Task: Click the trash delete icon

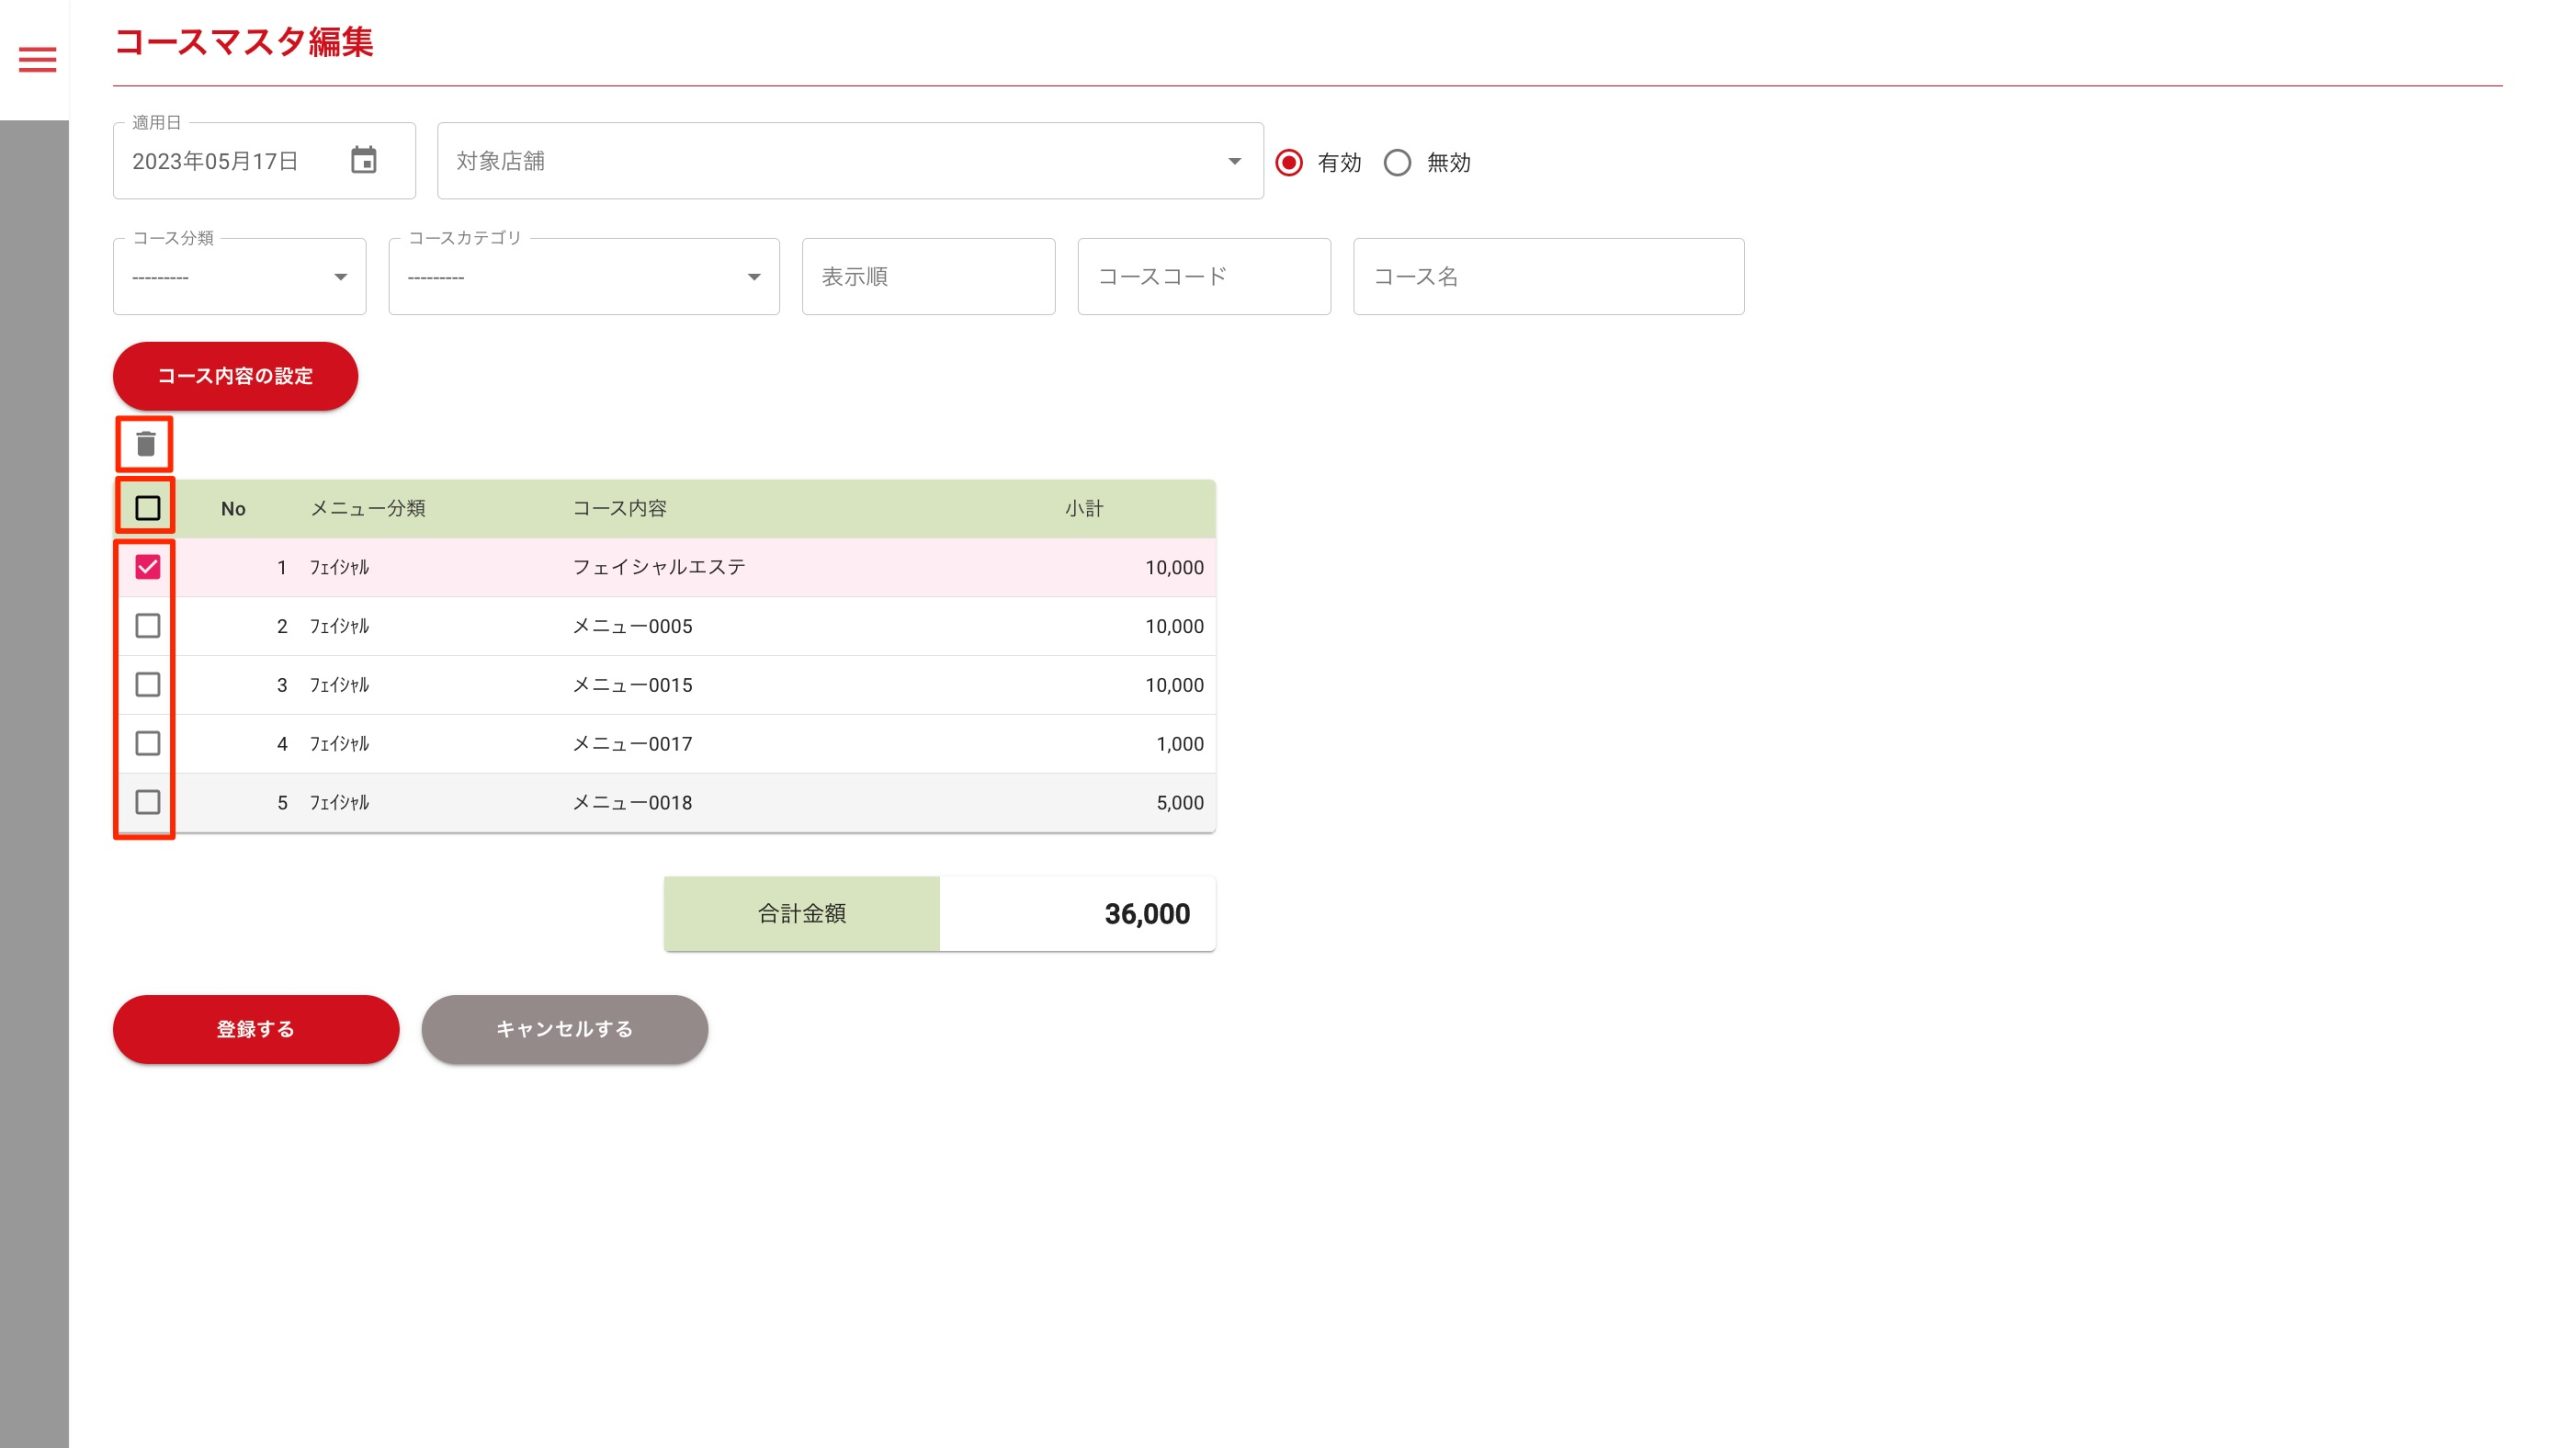Action: 146,444
